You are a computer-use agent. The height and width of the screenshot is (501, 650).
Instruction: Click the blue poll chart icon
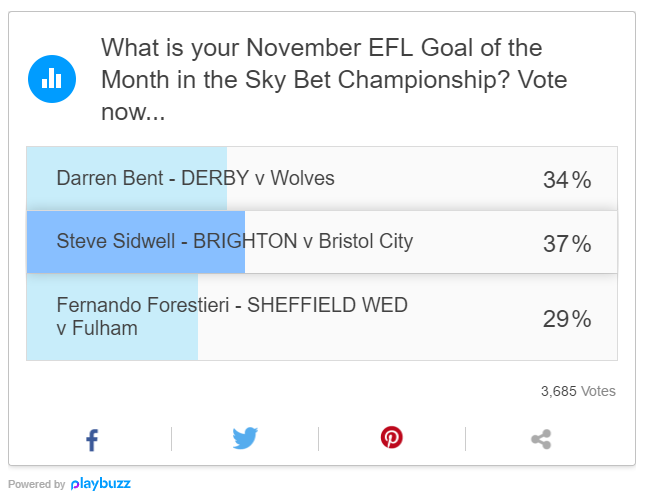point(52,79)
